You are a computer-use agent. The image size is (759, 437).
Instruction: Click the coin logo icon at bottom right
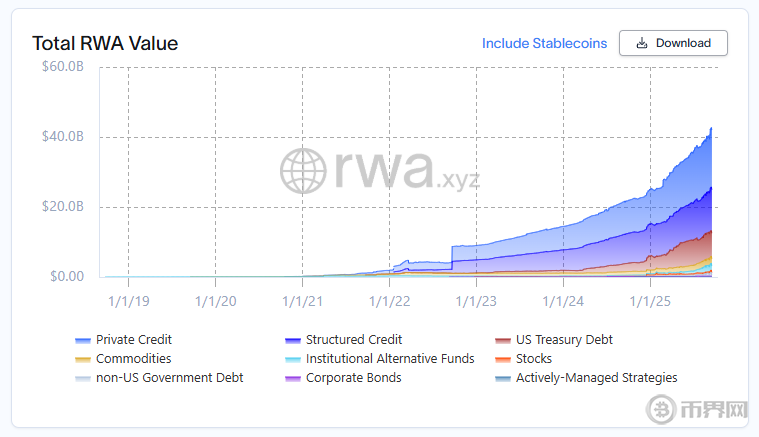click(x=661, y=411)
